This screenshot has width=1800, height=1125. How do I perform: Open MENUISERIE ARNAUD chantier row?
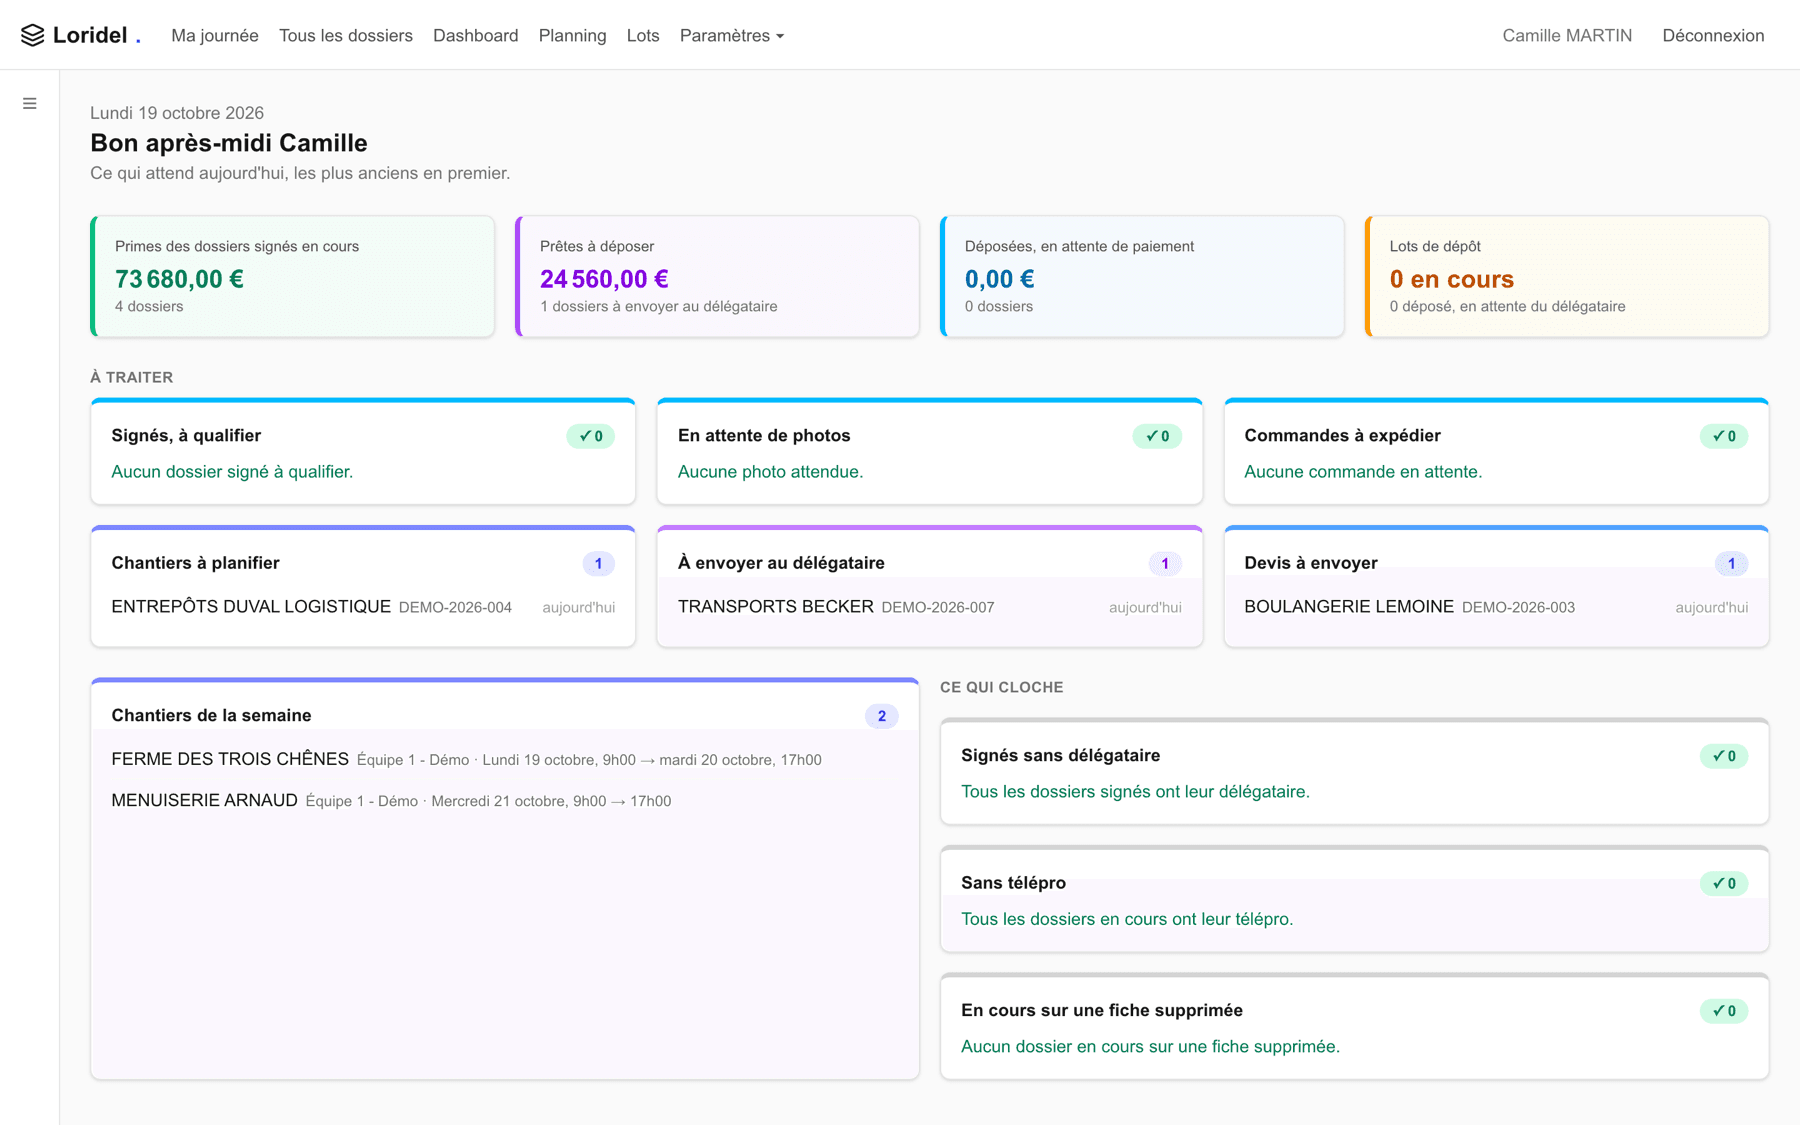point(505,800)
